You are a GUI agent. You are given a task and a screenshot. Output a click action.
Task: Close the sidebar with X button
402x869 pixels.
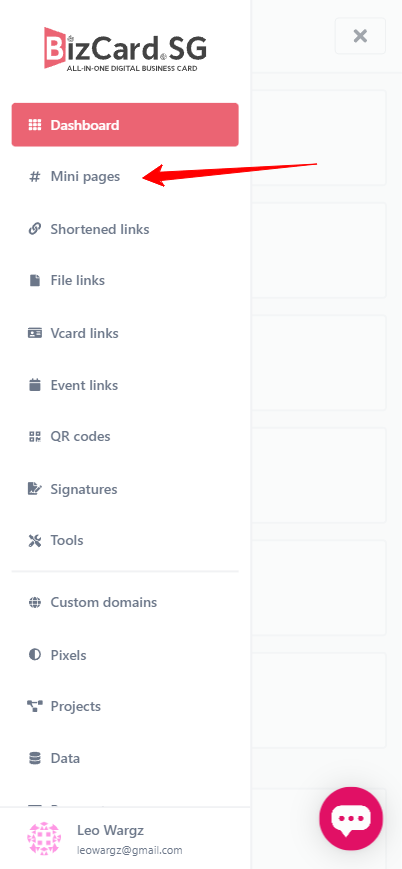[360, 36]
